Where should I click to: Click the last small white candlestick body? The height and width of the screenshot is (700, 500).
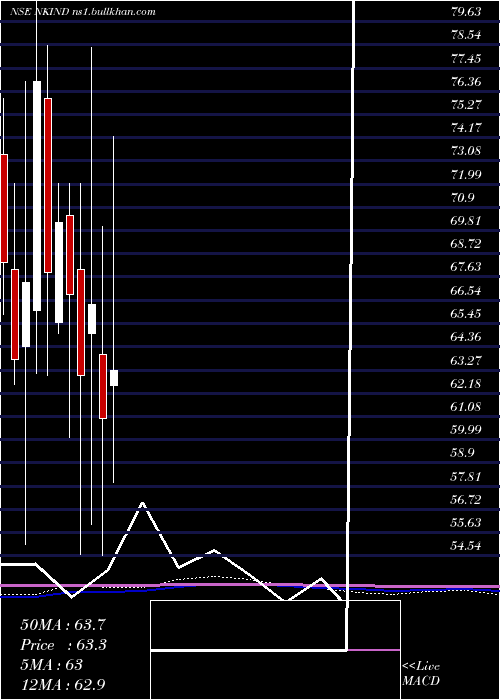[114, 378]
